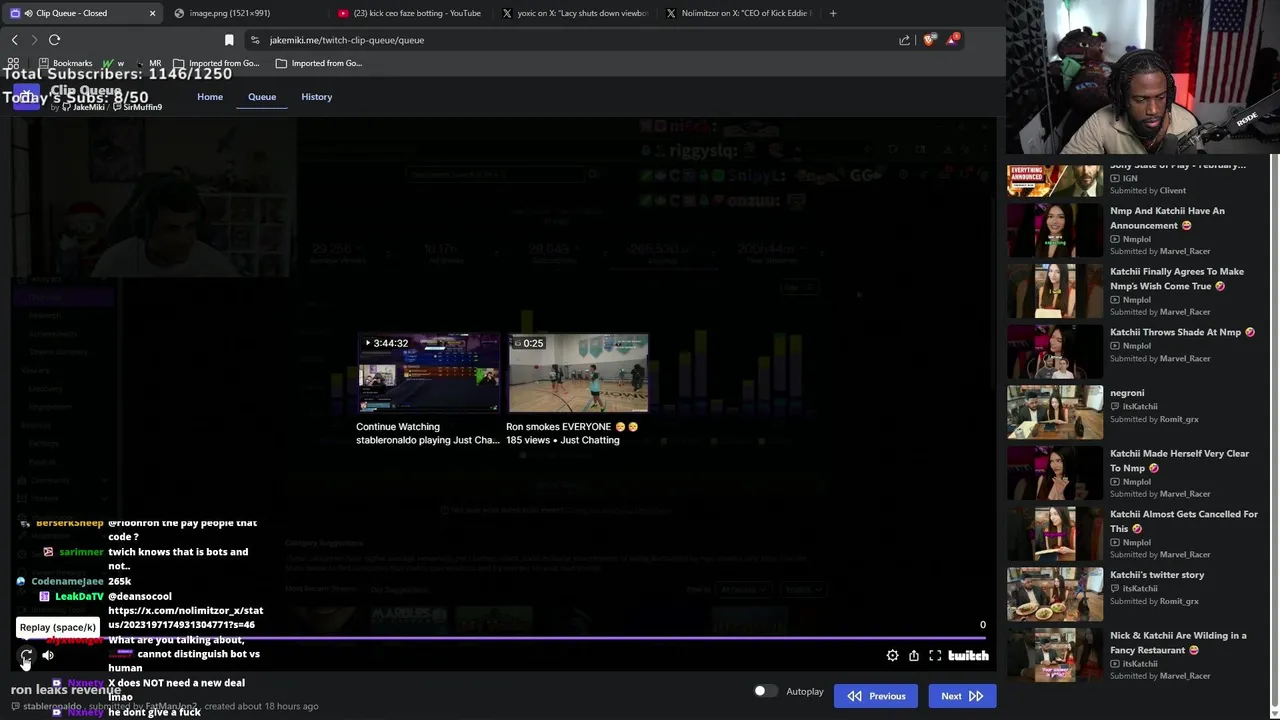Image resolution: width=1280 pixels, height=720 pixels.
Task: Toggle the Autoplay switch
Action: (x=764, y=691)
